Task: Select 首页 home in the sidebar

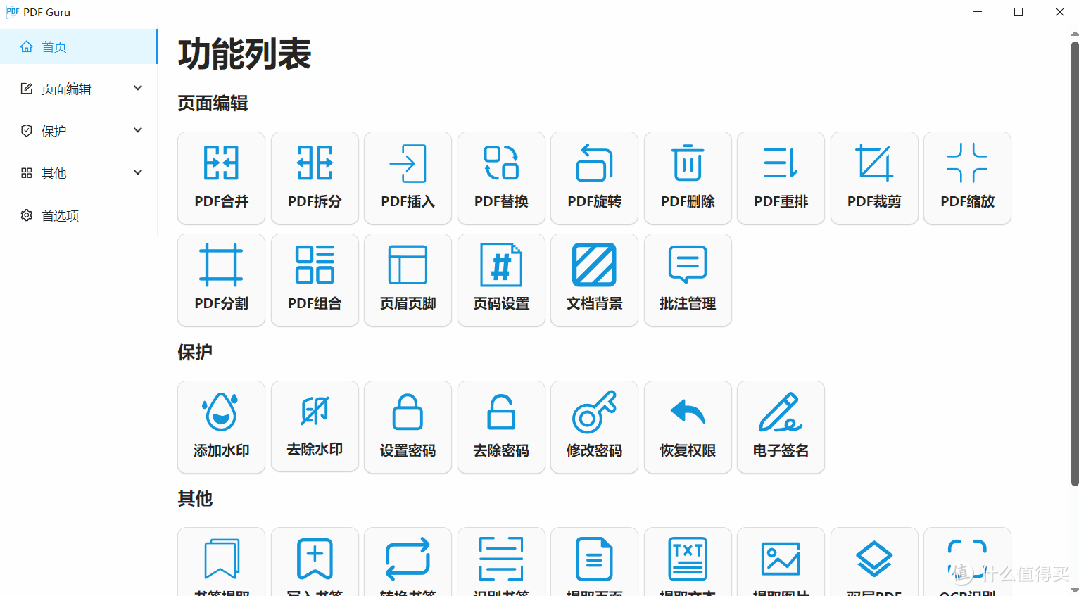Action: click(78, 47)
